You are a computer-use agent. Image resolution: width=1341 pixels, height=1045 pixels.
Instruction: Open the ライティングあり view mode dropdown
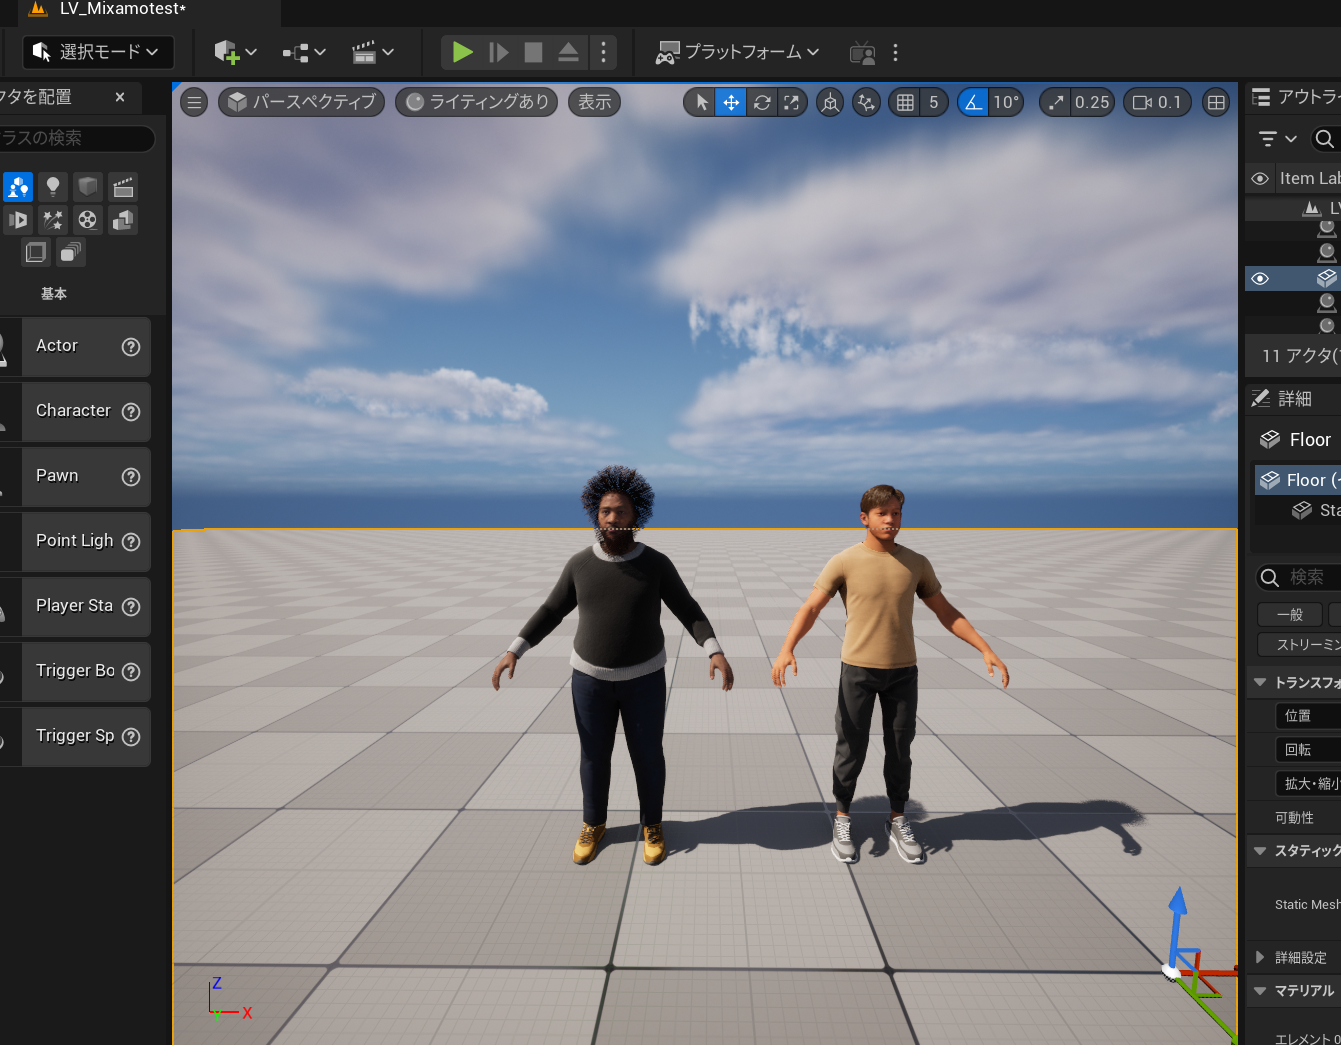click(x=476, y=102)
